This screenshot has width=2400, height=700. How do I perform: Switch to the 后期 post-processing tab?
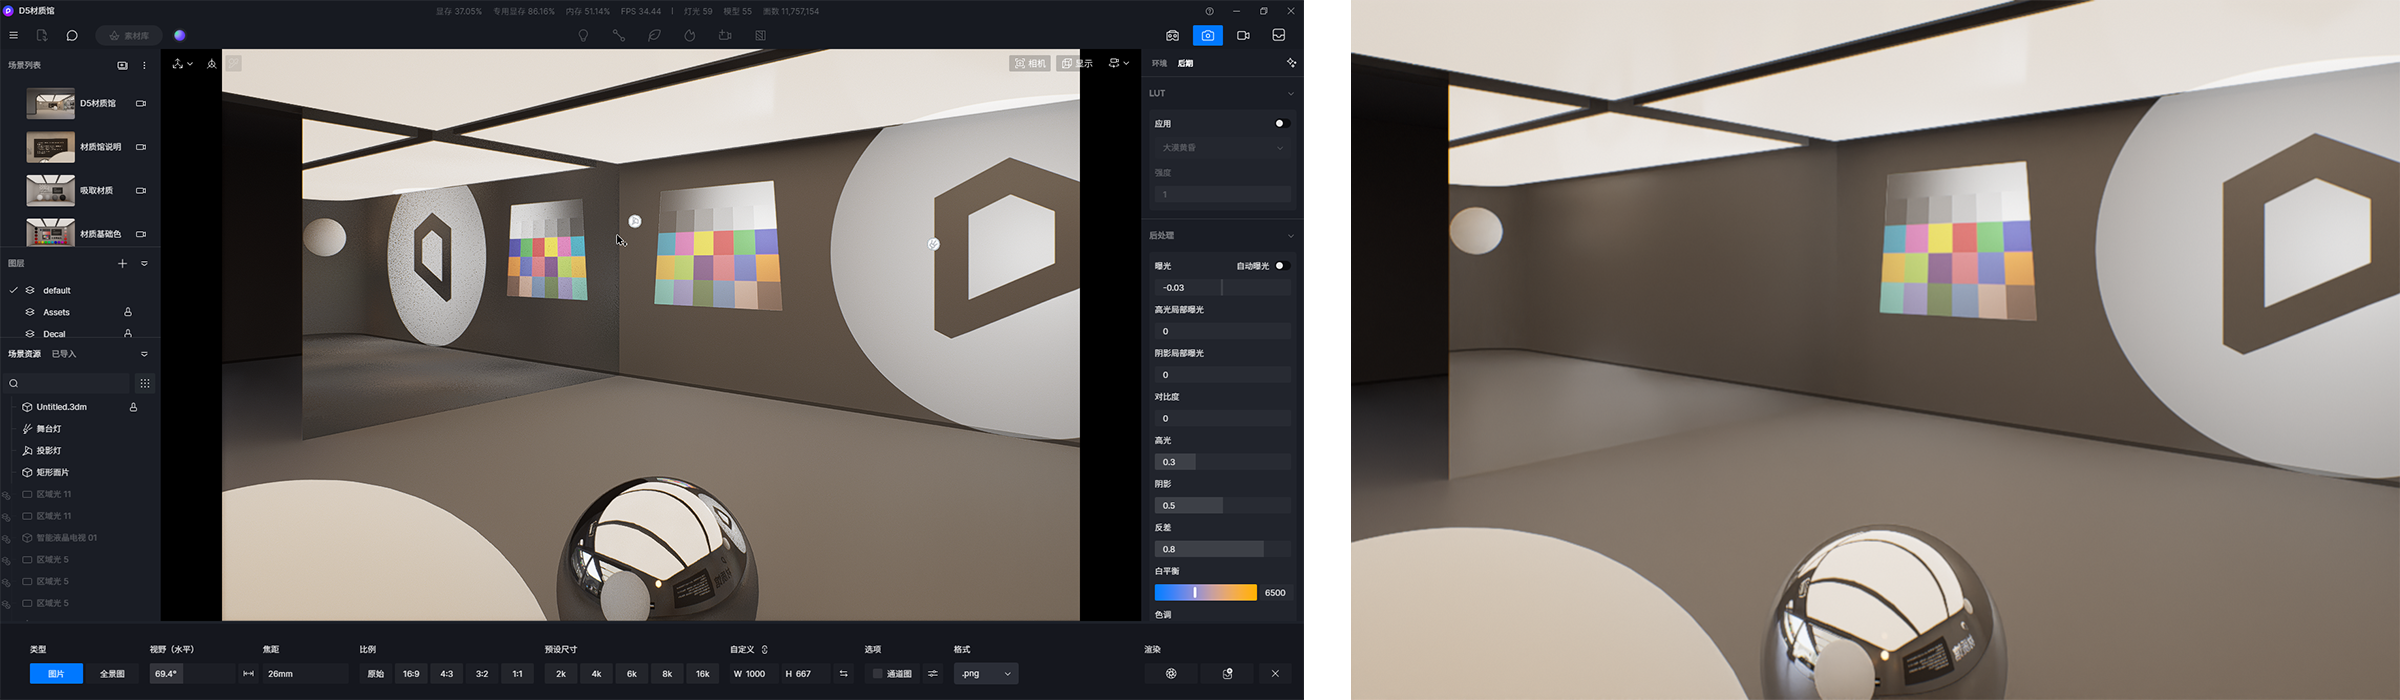1185,63
